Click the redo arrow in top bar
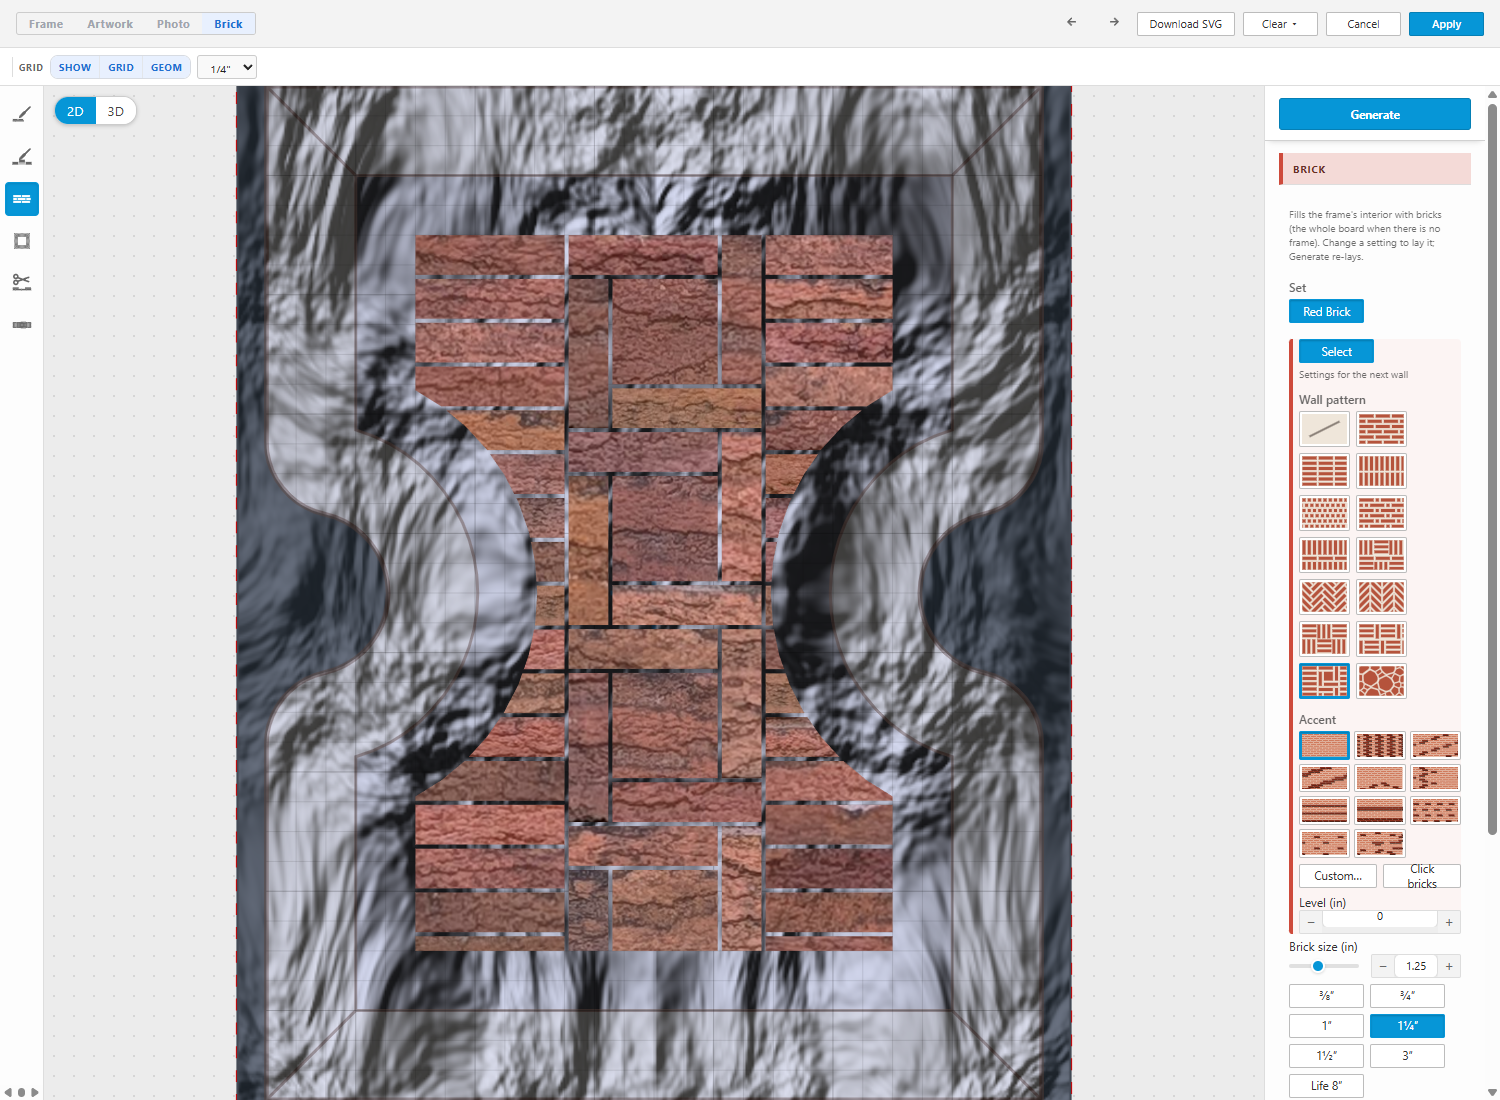This screenshot has width=1500, height=1100. pos(1114,22)
